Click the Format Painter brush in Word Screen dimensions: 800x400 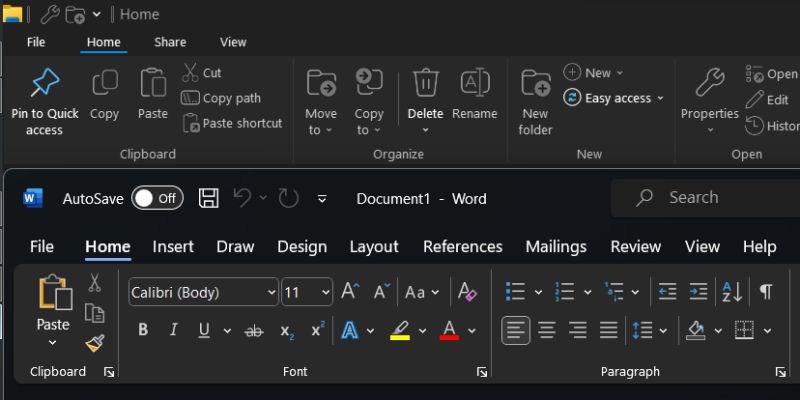pyautogui.click(x=95, y=343)
